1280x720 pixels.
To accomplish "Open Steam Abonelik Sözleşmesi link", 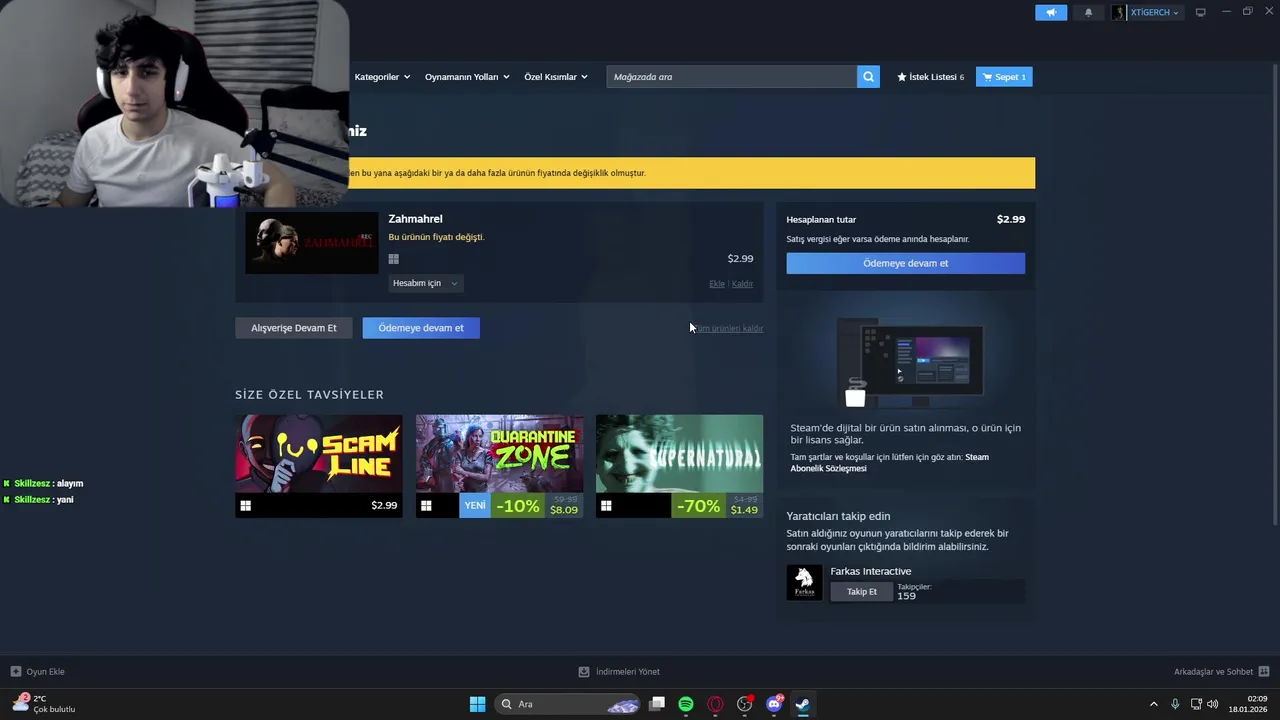I will click(x=889, y=463).
